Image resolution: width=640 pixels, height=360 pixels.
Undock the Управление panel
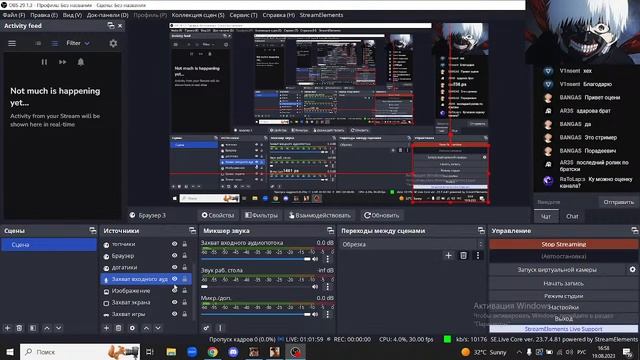click(x=634, y=231)
